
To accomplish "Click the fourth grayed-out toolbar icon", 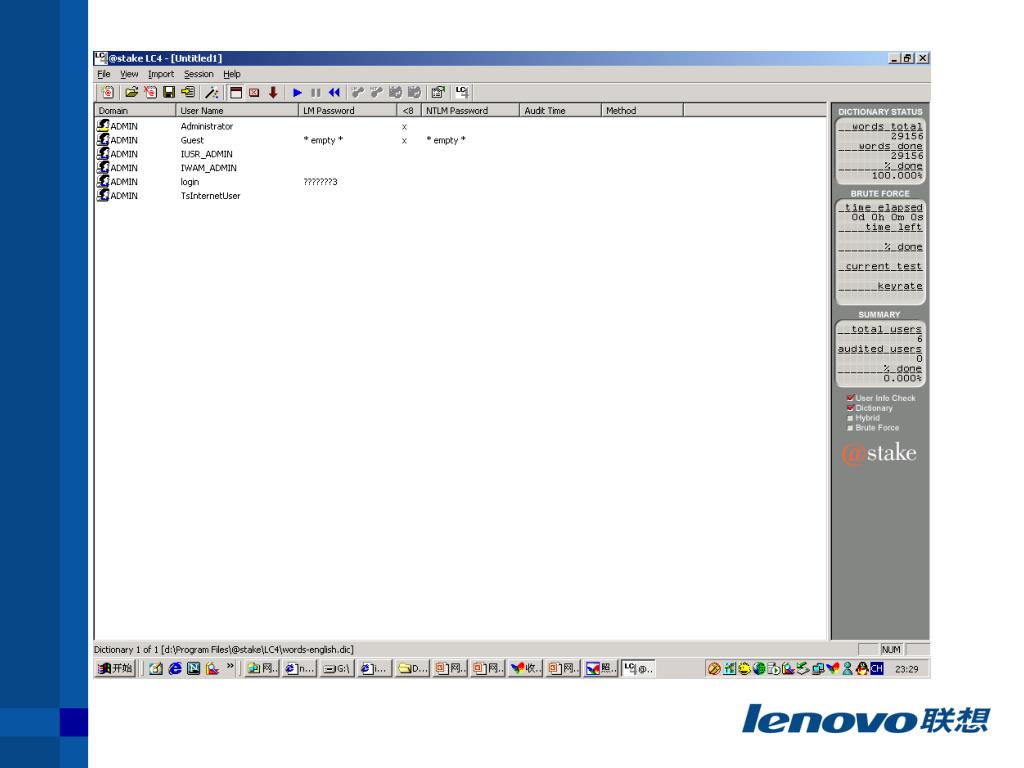I will 414,93.
